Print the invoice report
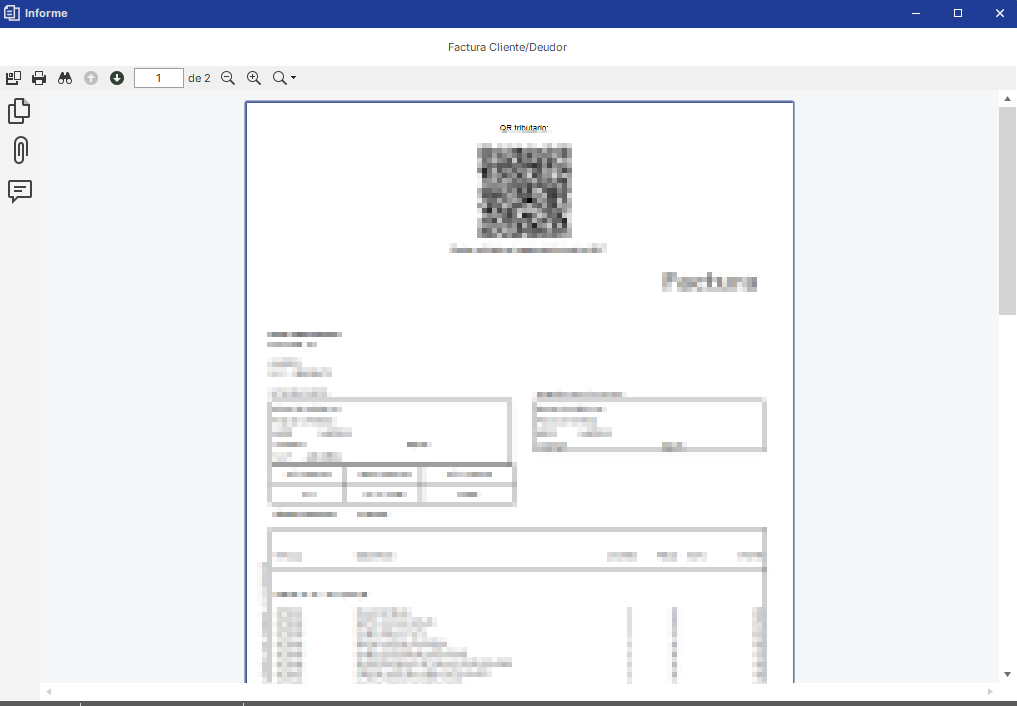Viewport: 1017px width, 706px height. (39, 78)
